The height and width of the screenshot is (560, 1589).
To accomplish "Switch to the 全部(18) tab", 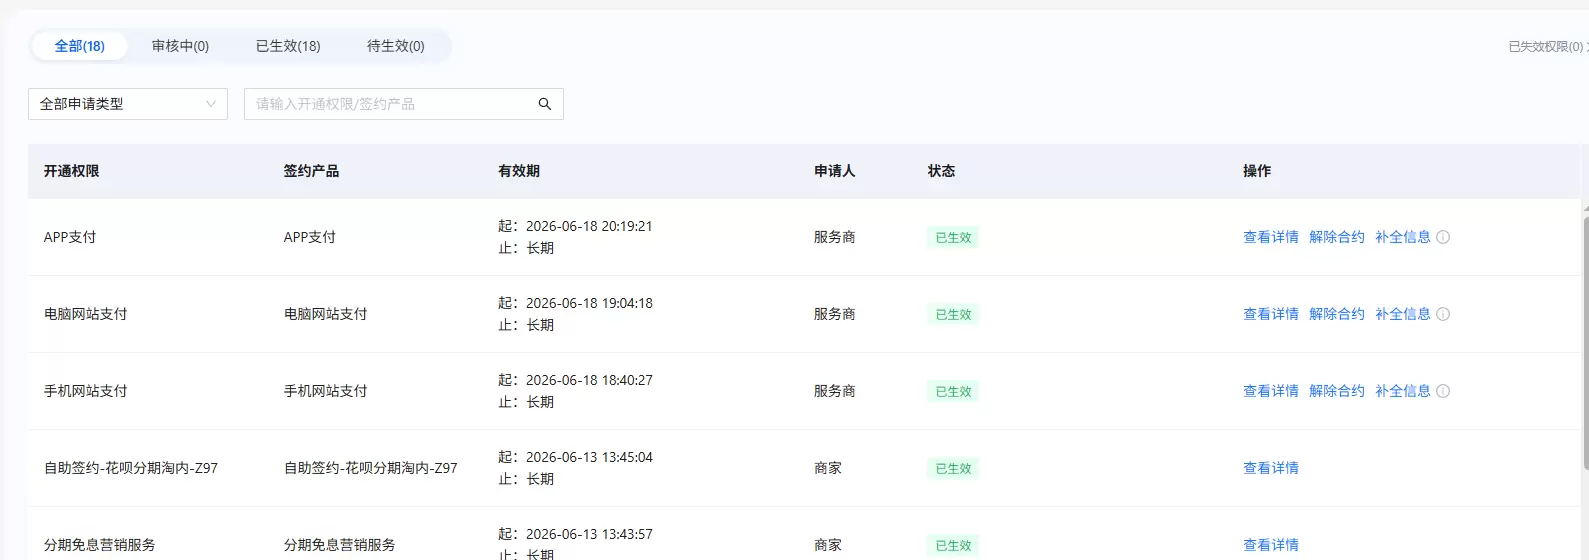I will tap(80, 46).
